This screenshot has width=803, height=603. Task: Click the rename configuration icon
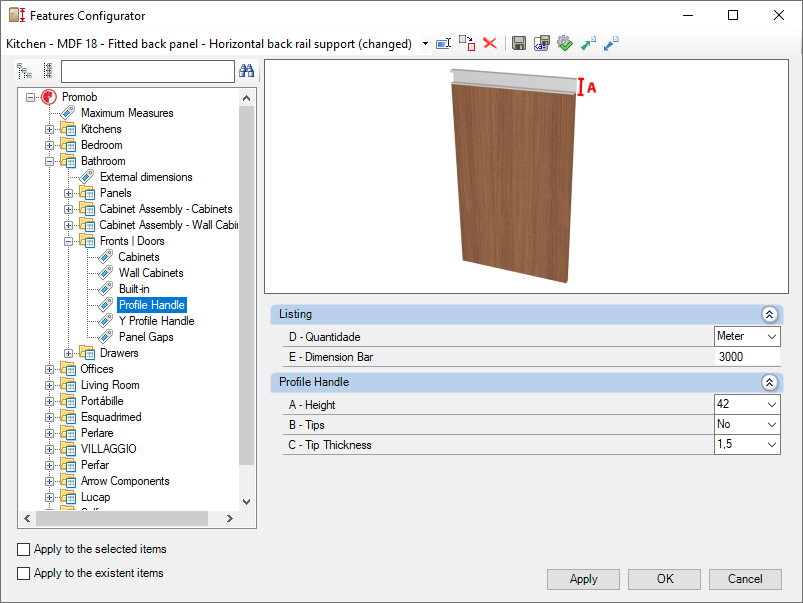[x=443, y=44]
